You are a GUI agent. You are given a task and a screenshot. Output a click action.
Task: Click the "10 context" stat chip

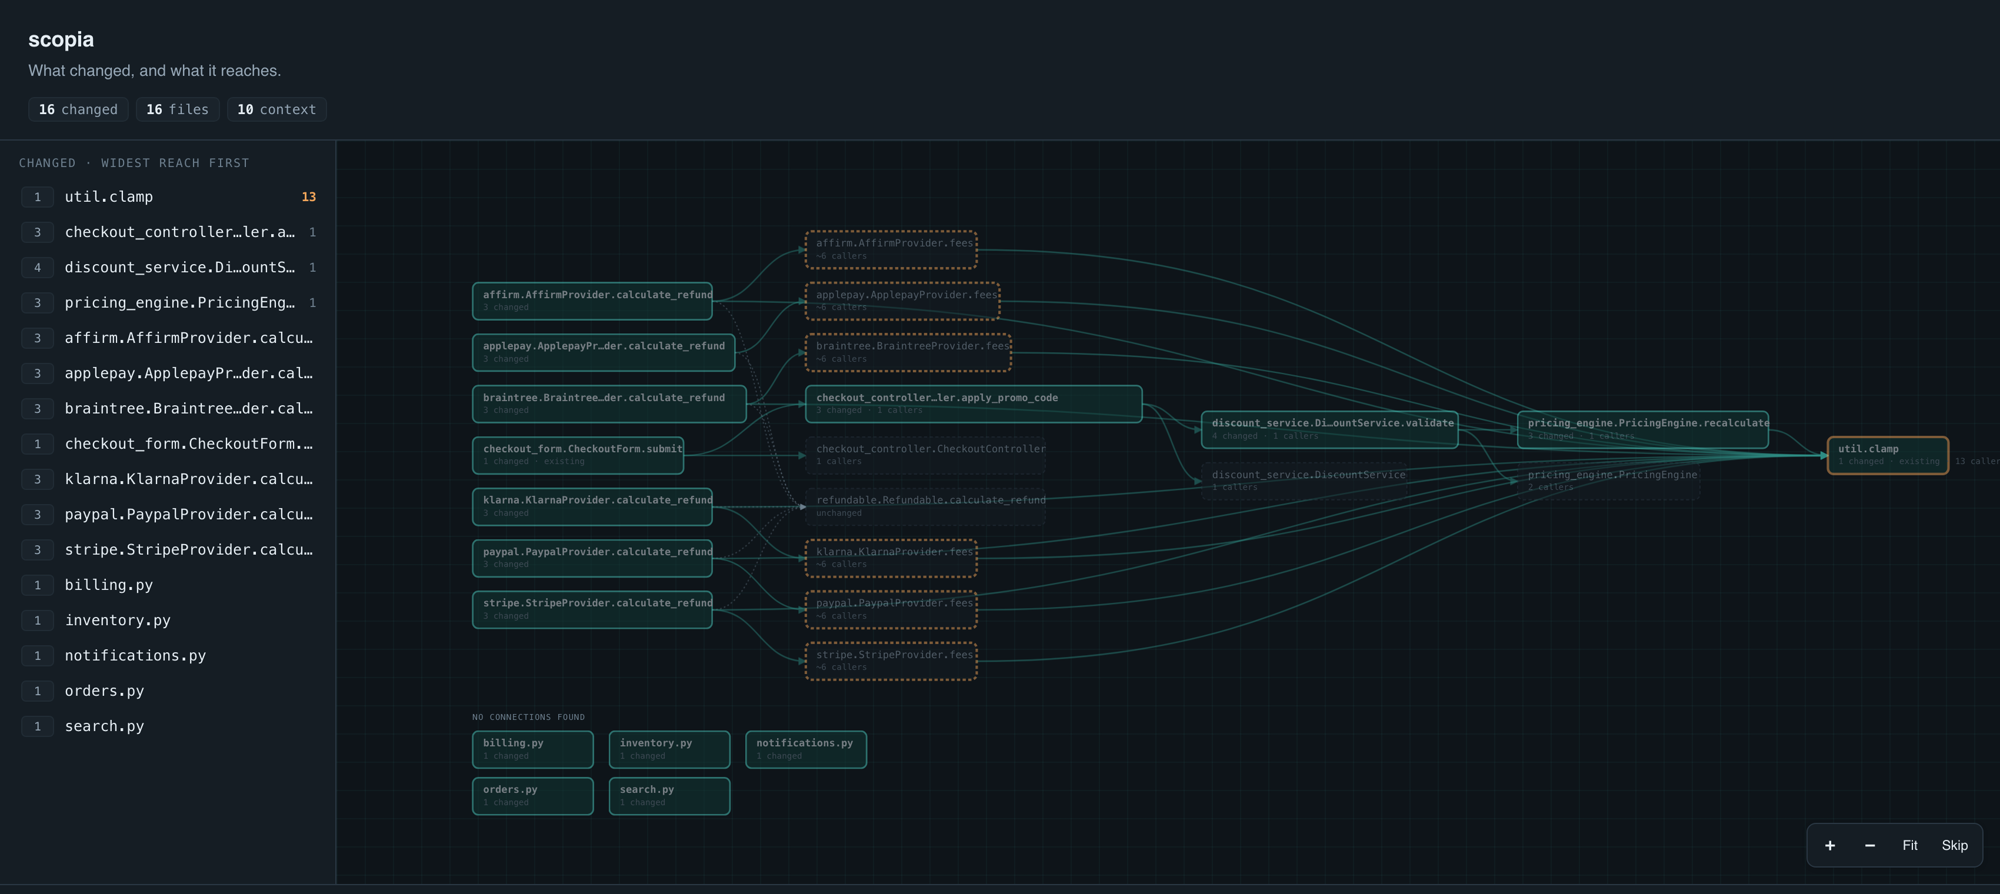click(277, 109)
